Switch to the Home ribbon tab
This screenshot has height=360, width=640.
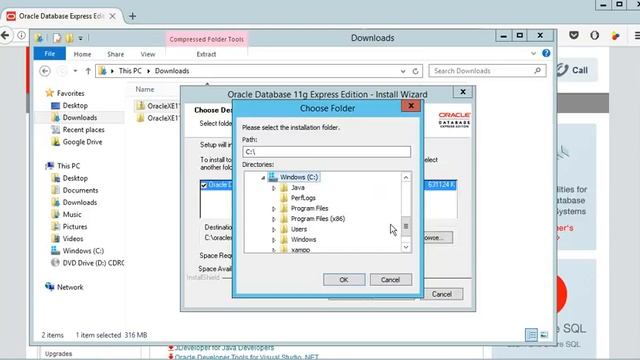tap(82, 54)
